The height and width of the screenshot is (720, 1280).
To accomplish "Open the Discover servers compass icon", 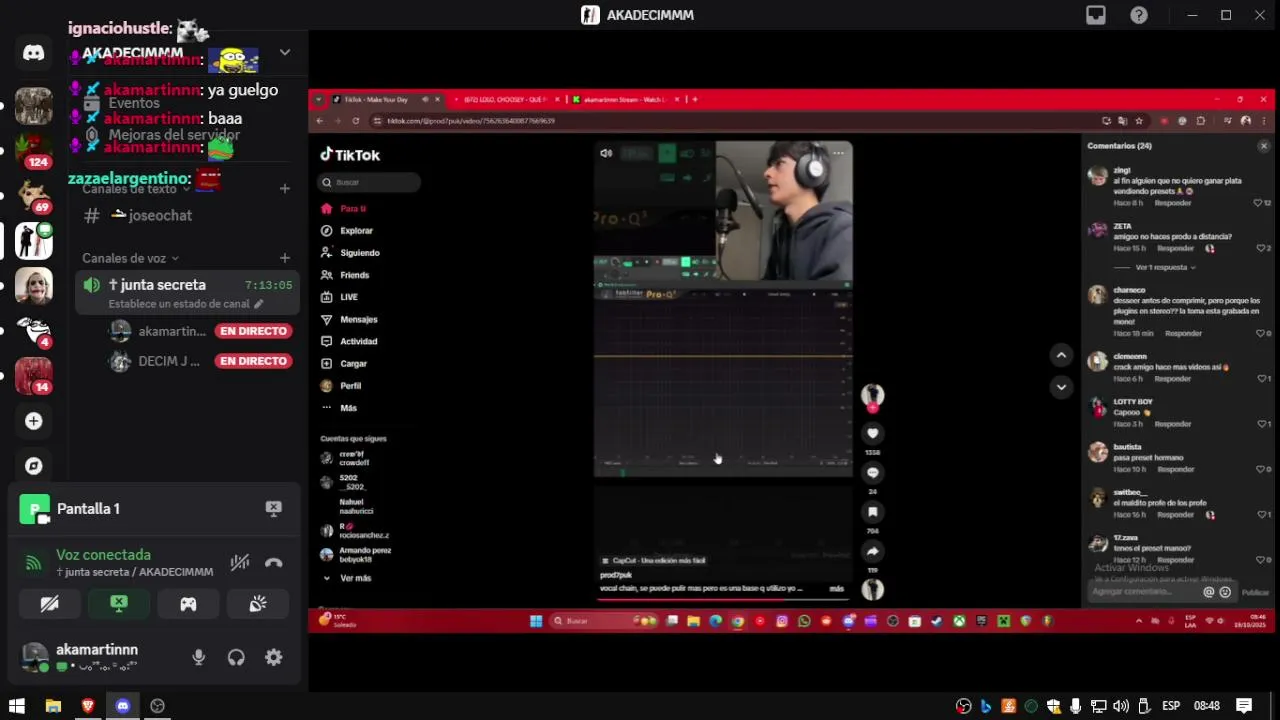I will [x=33, y=466].
